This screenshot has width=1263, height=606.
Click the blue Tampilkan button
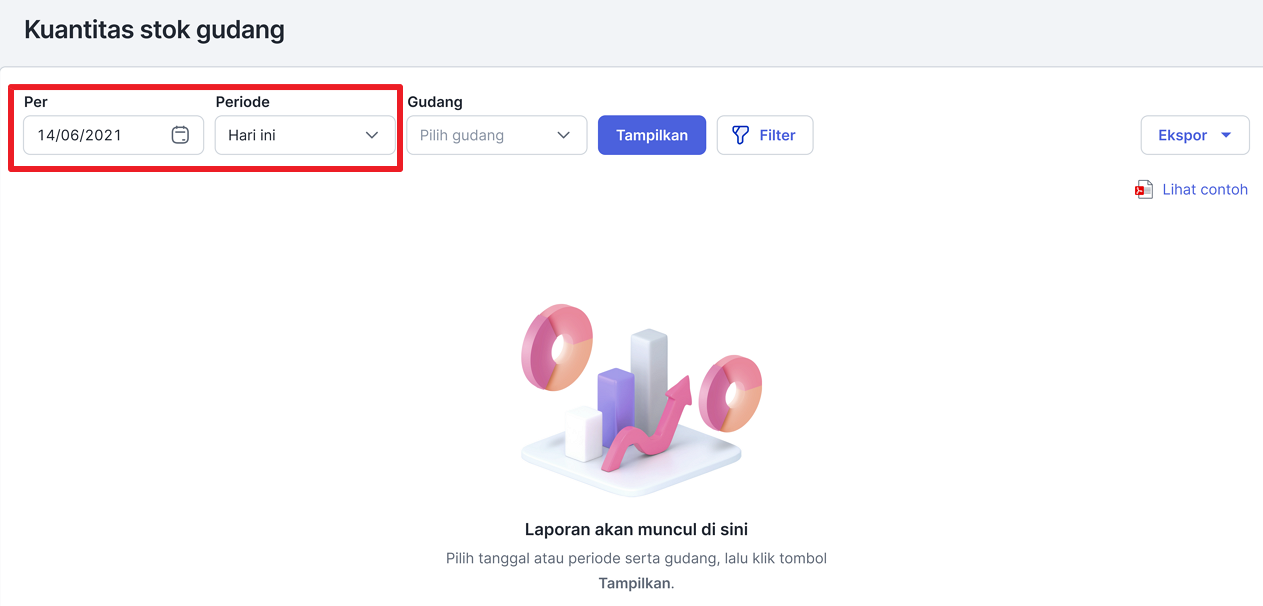pos(652,135)
